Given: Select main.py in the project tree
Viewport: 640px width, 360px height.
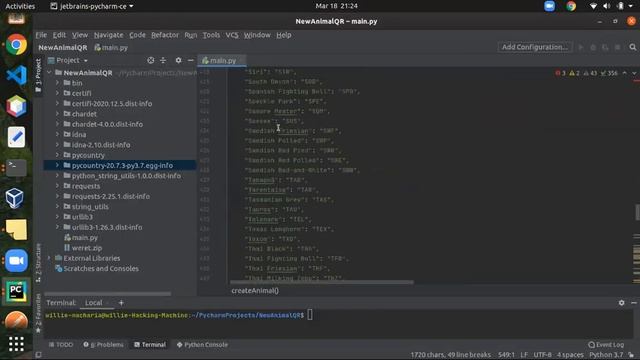Looking at the screenshot, I should pos(84,238).
